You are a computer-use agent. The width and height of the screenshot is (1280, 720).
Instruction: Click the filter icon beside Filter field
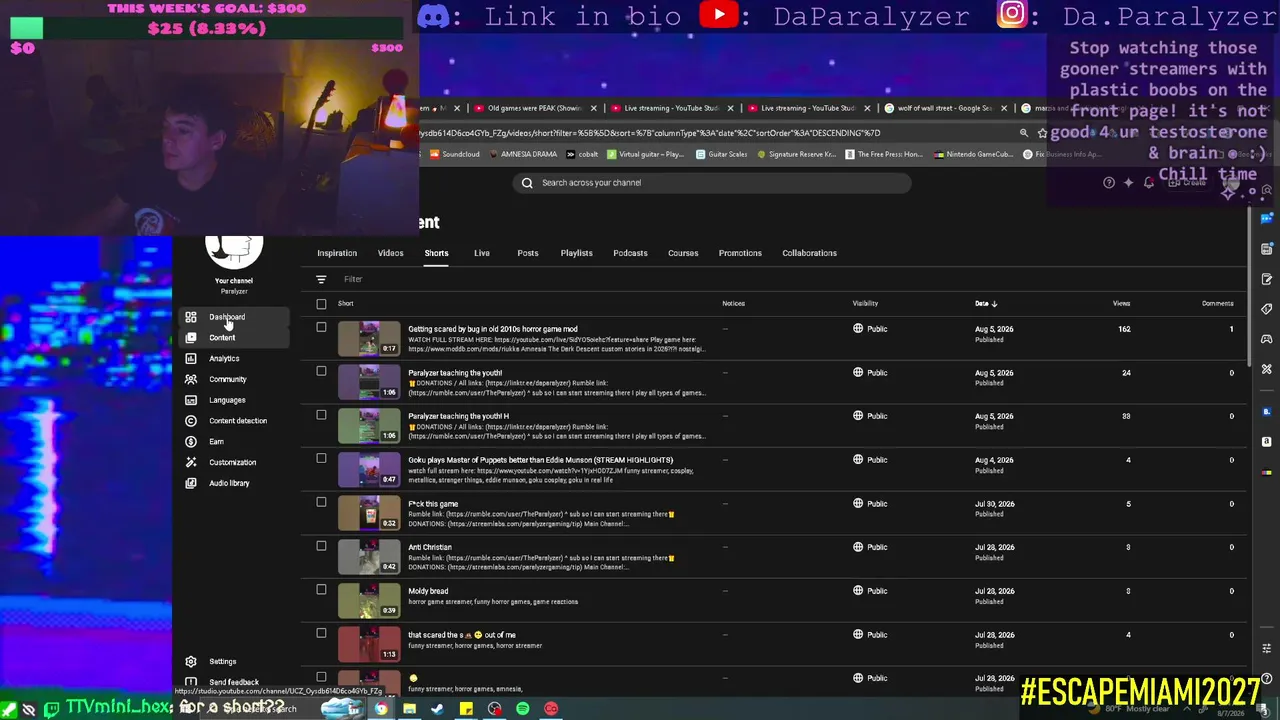coord(321,279)
